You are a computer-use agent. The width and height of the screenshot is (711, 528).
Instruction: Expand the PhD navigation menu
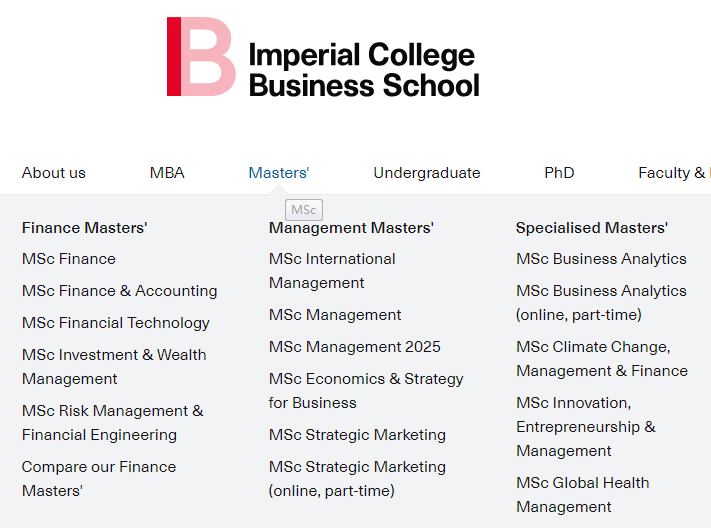coord(559,173)
